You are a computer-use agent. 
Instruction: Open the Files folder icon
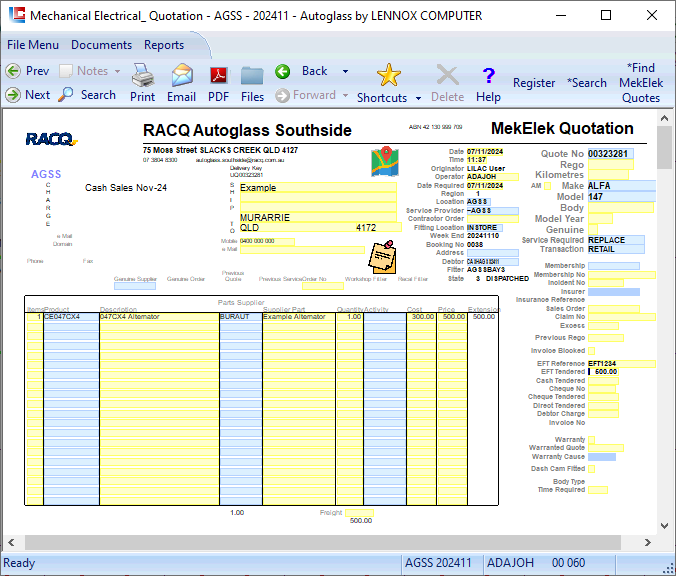252,76
